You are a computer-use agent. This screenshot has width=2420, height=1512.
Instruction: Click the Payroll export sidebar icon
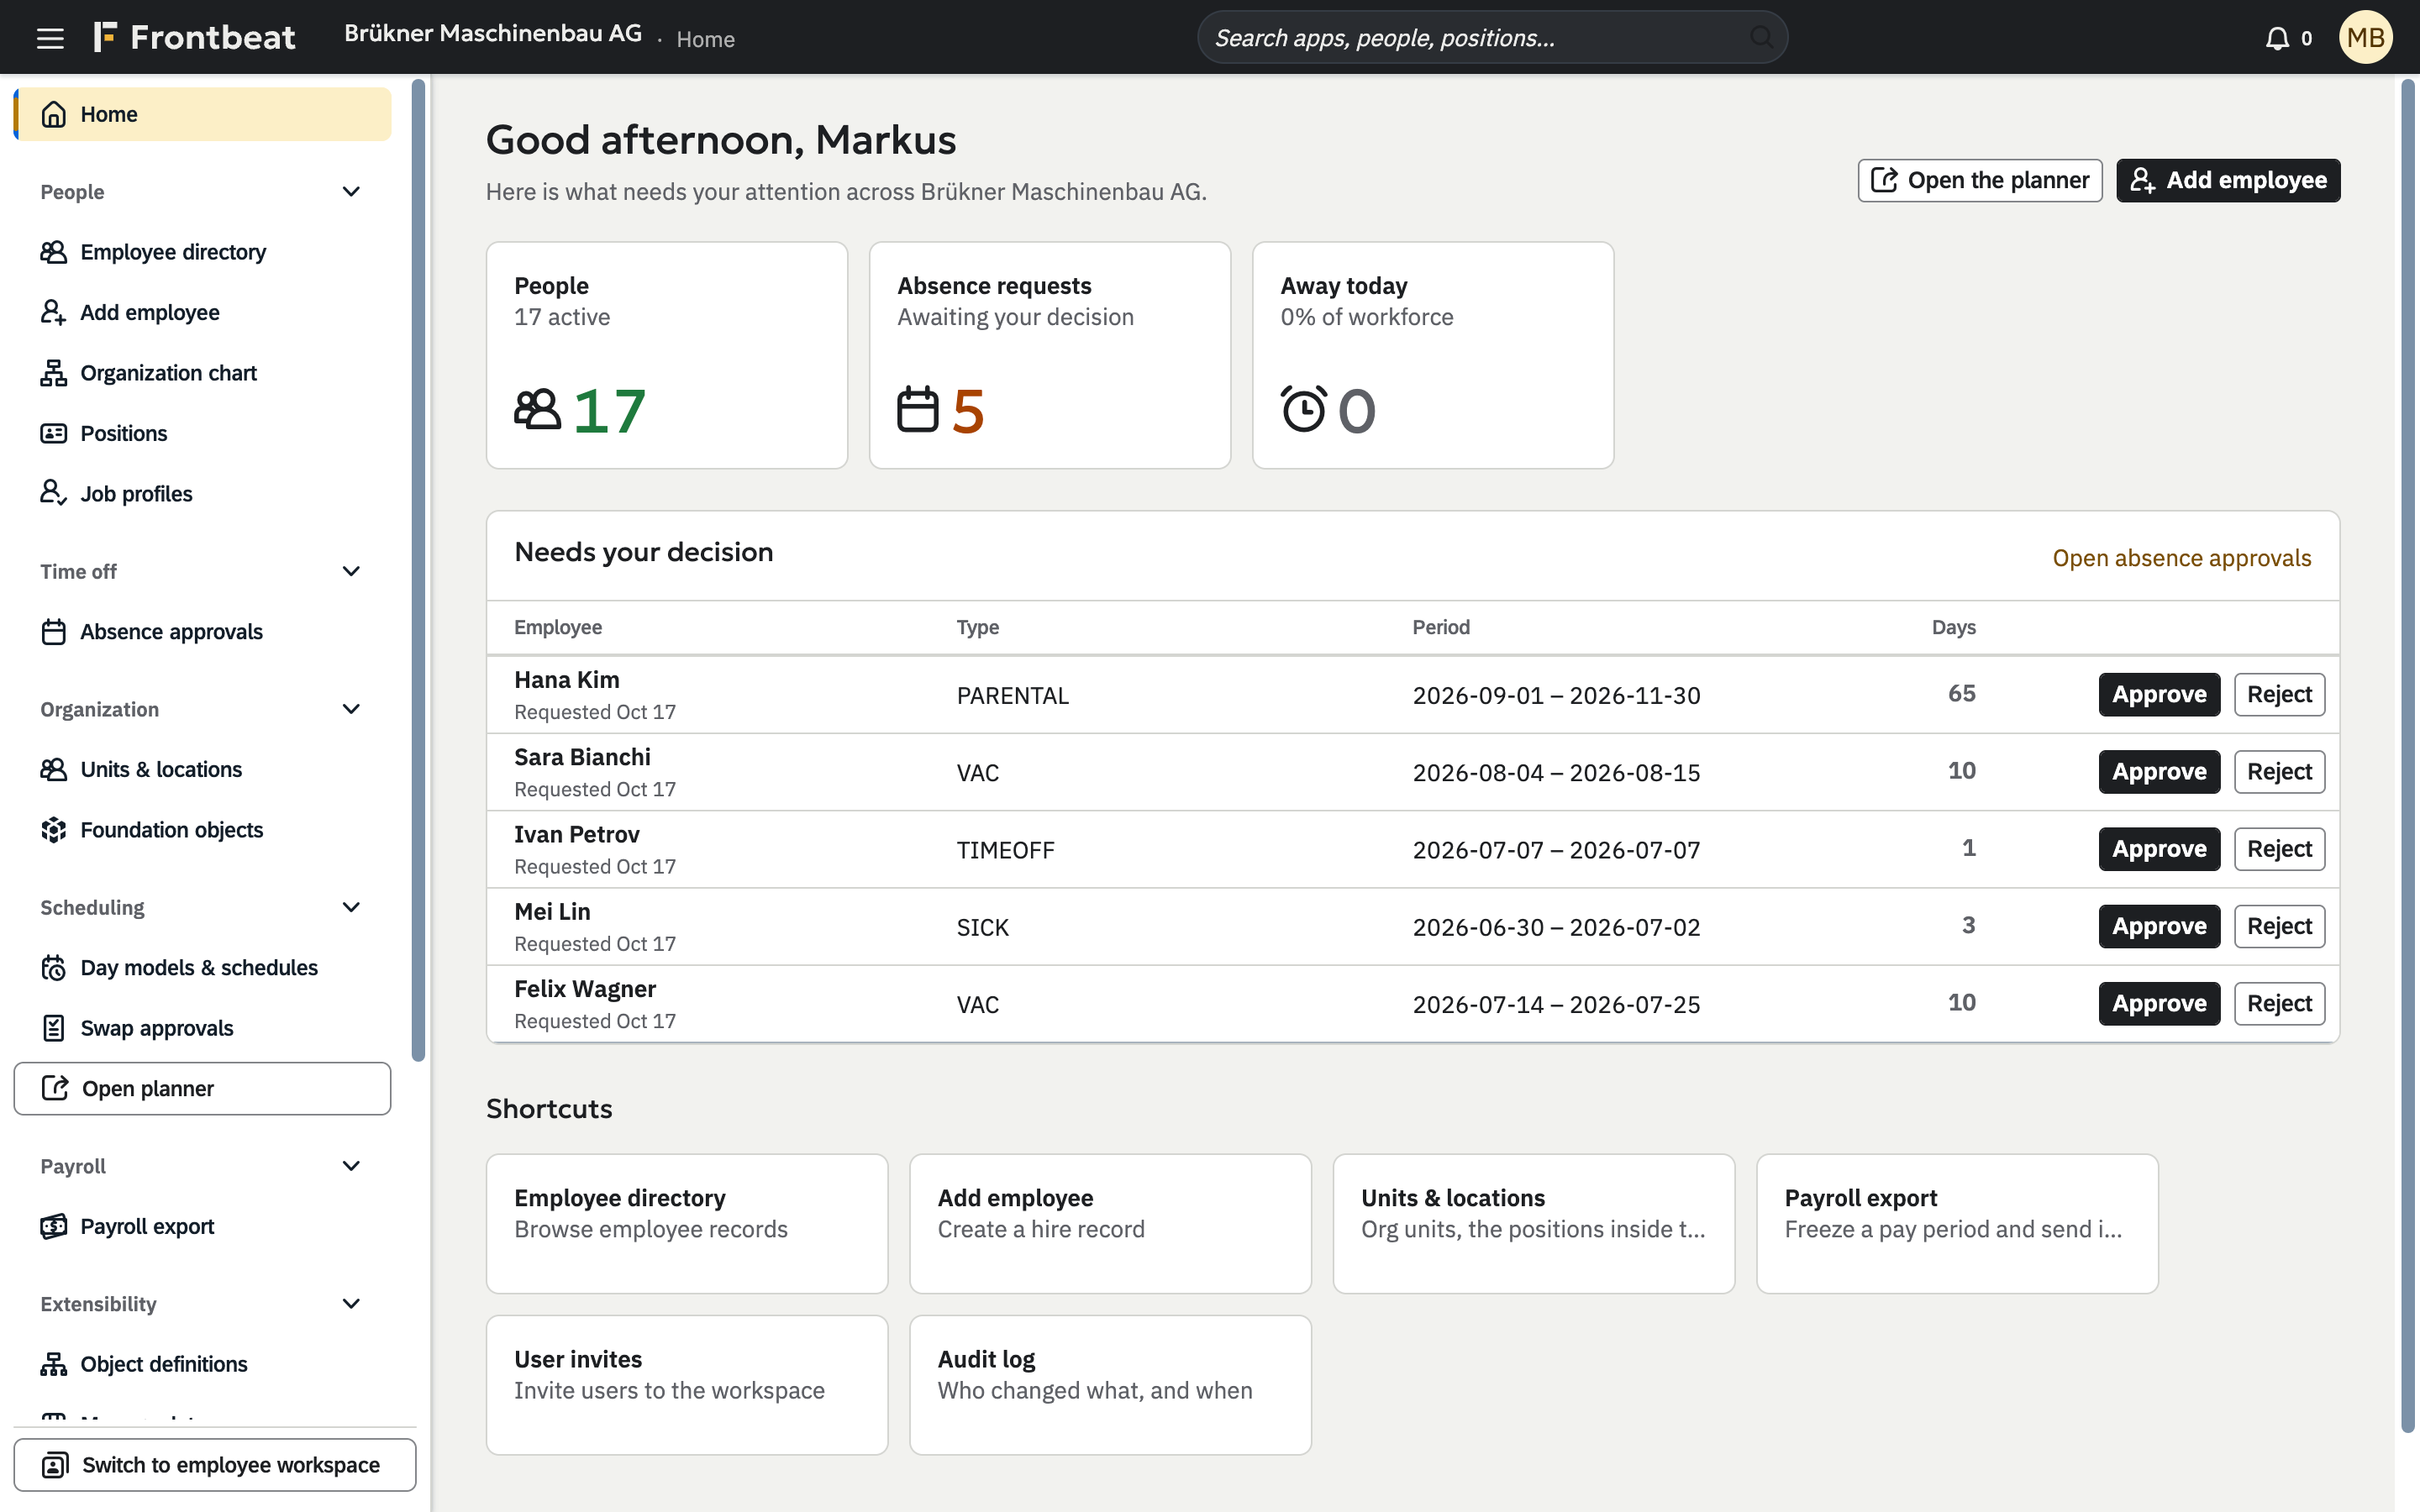click(x=54, y=1226)
